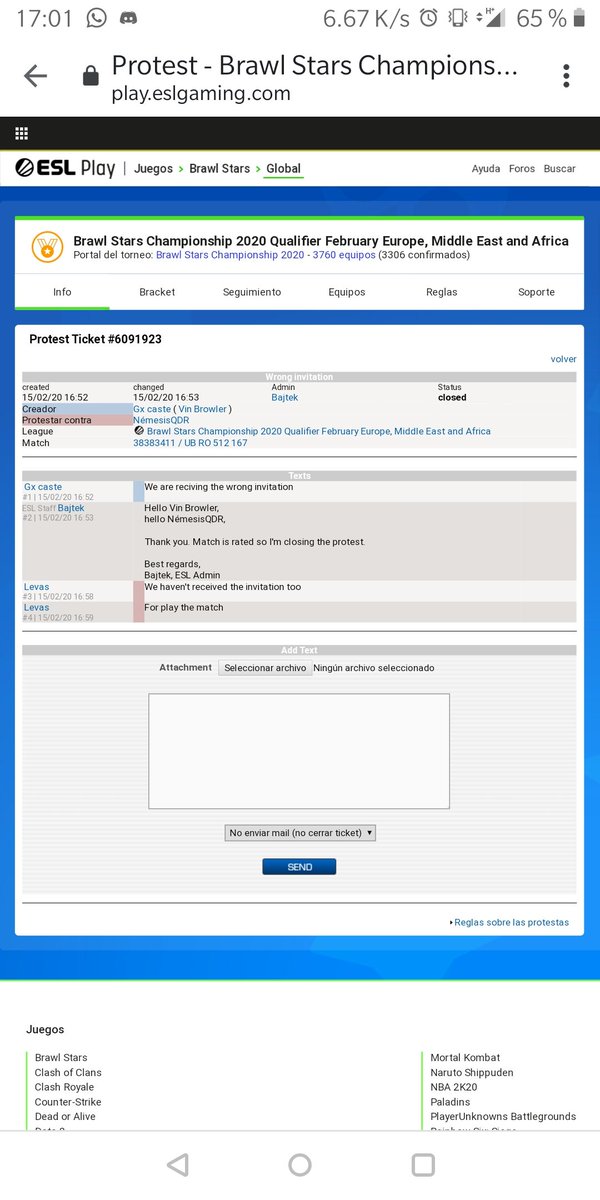Open NBA 2K20 footer link
Viewport: 600px width, 1200px height.
[x=457, y=1087]
